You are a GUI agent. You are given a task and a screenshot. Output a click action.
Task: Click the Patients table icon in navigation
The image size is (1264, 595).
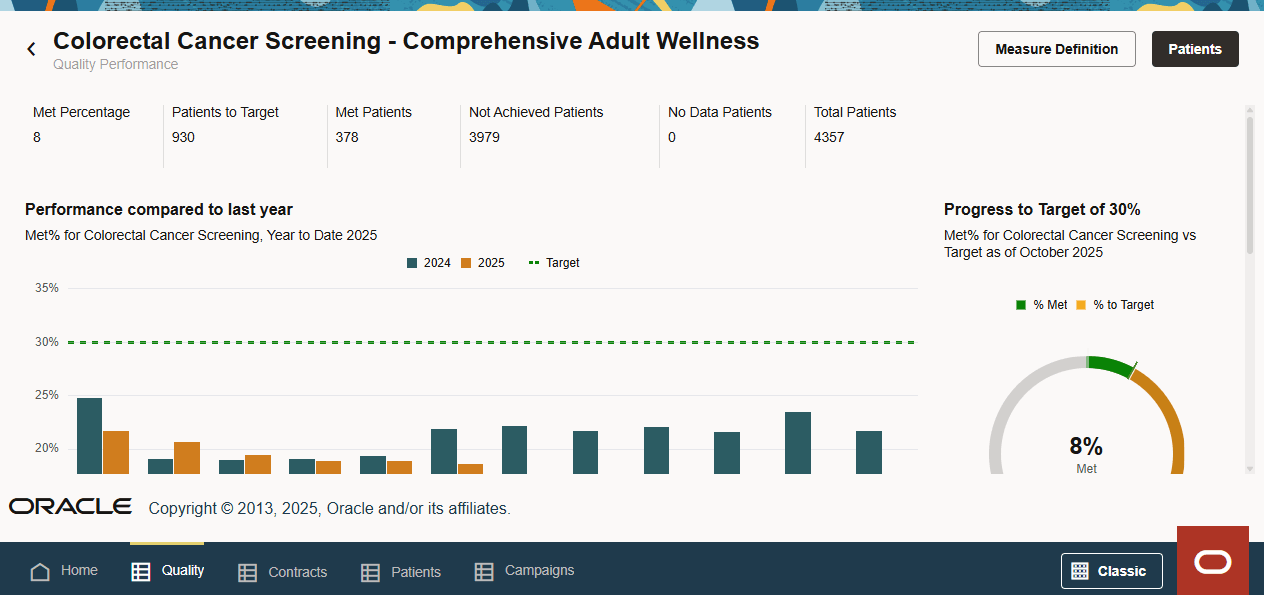point(370,573)
